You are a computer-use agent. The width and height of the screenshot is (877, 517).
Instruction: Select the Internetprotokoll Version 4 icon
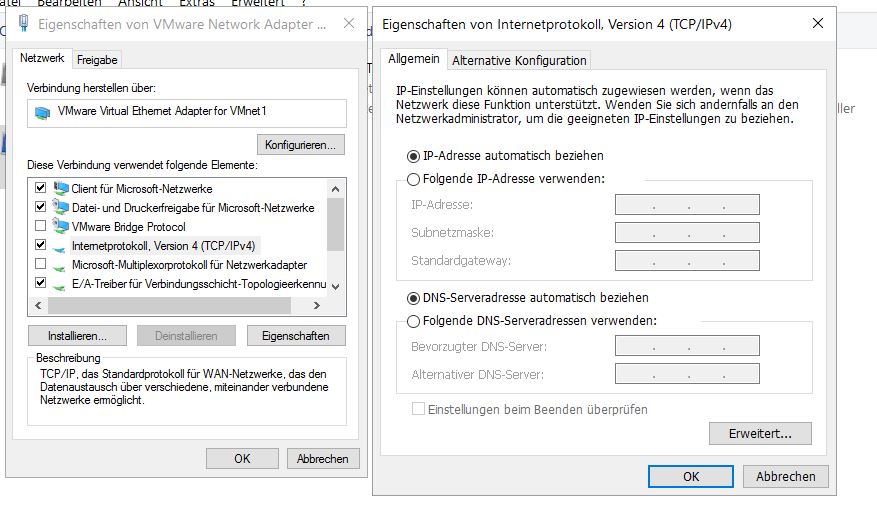pos(61,246)
